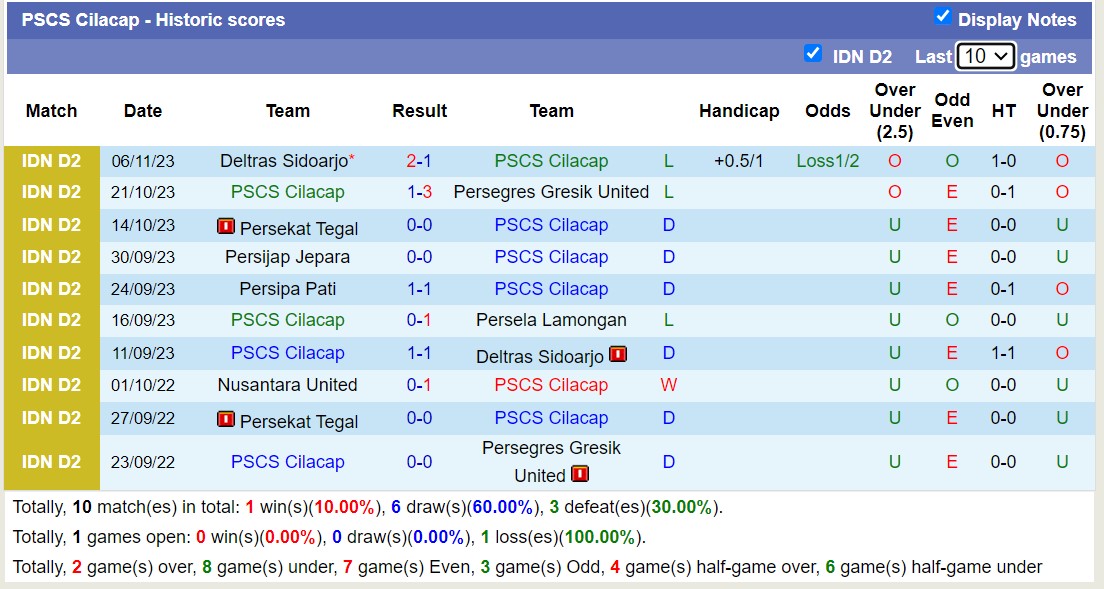The height and width of the screenshot is (589, 1104).
Task: Open Deltras Sidoarjo team link 06/11/23
Action: coord(284,161)
